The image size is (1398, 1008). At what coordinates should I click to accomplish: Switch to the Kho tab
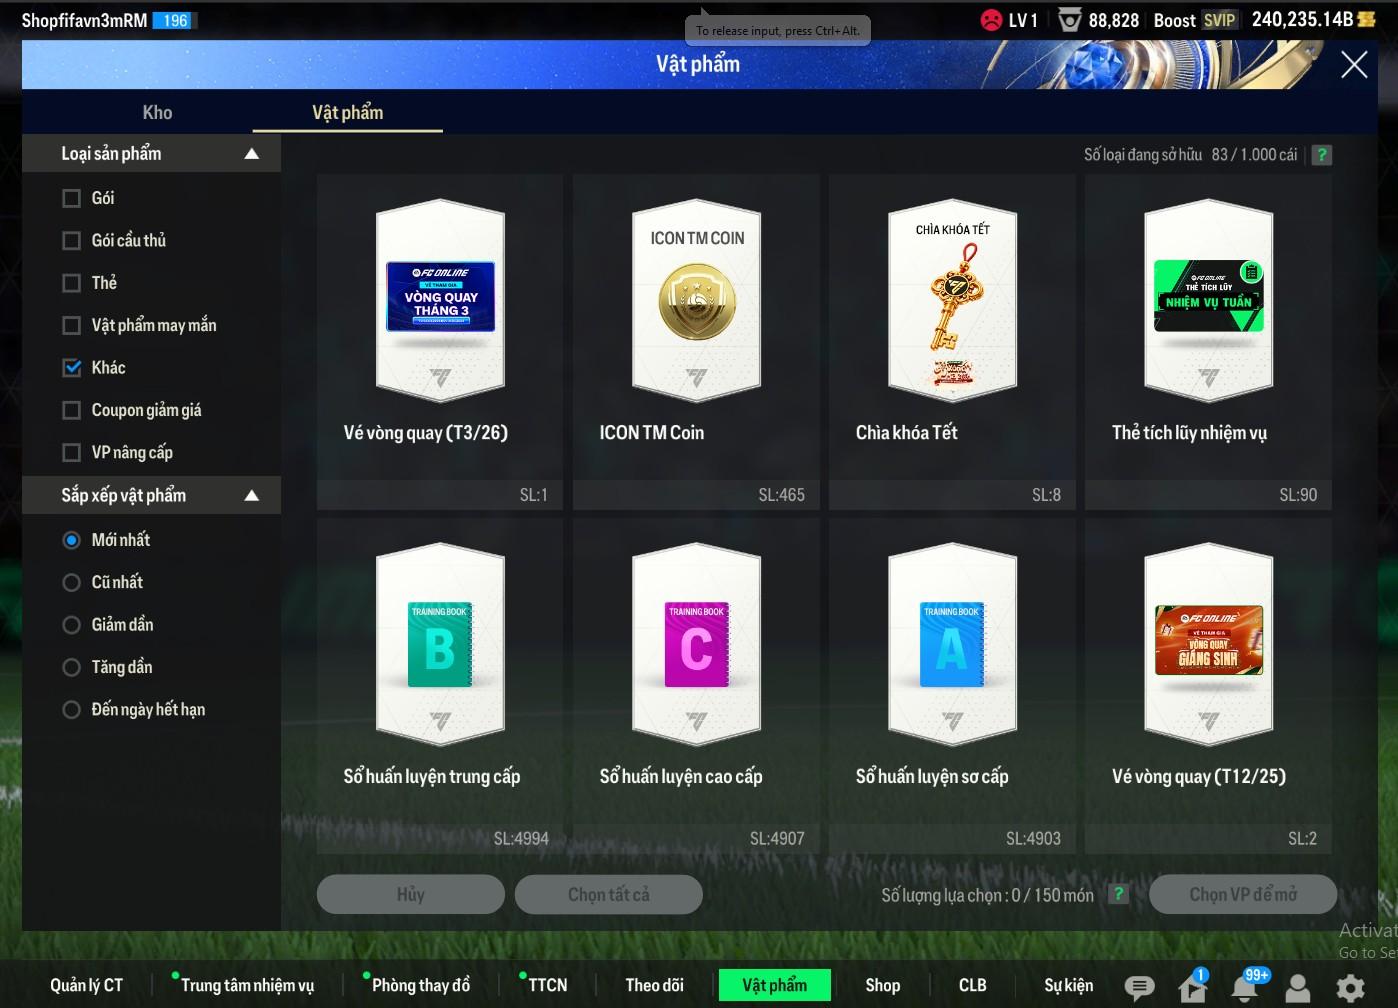[157, 113]
